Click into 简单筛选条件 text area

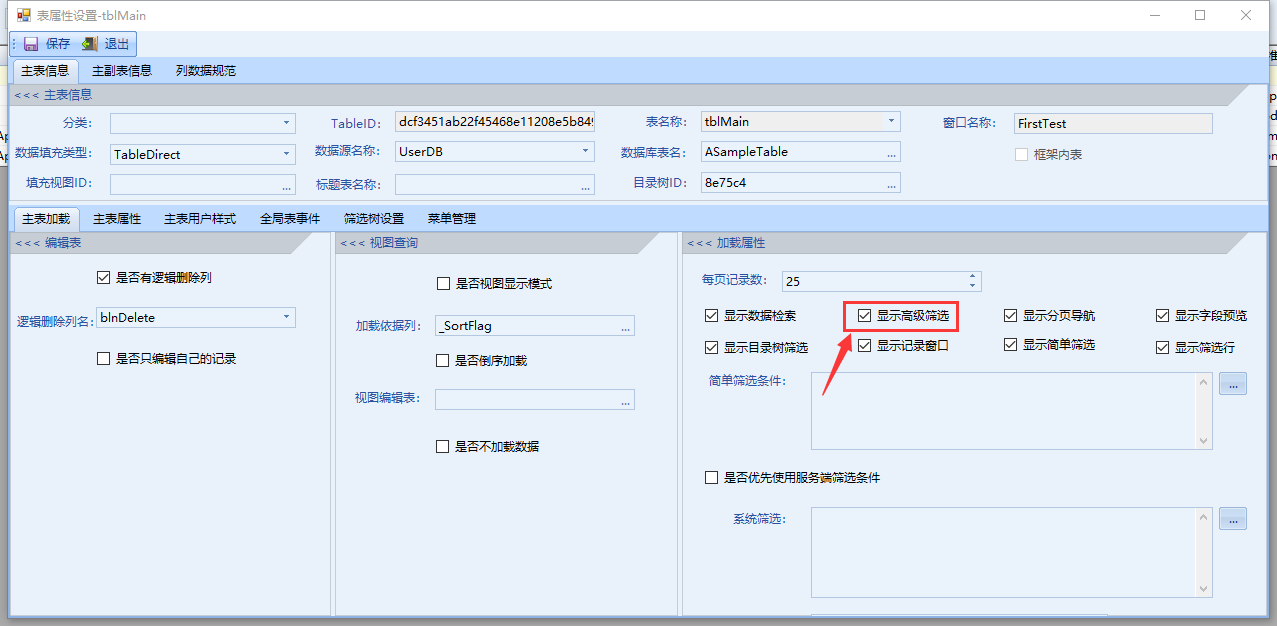tap(1003, 411)
